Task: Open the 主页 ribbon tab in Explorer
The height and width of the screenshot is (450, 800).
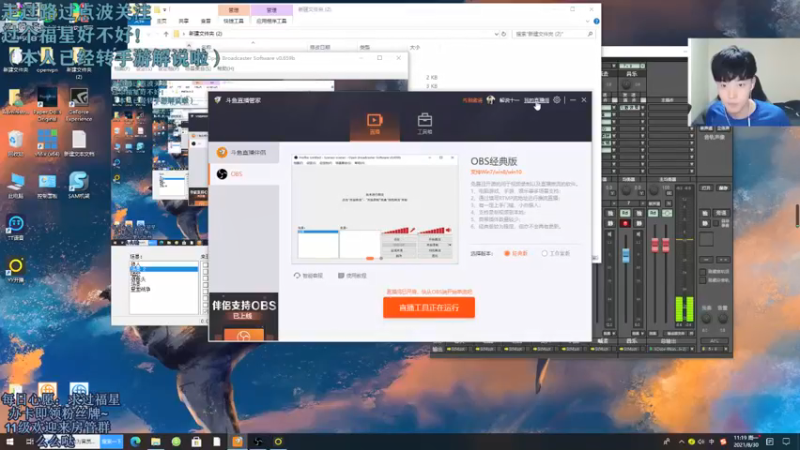Action: coord(162,21)
